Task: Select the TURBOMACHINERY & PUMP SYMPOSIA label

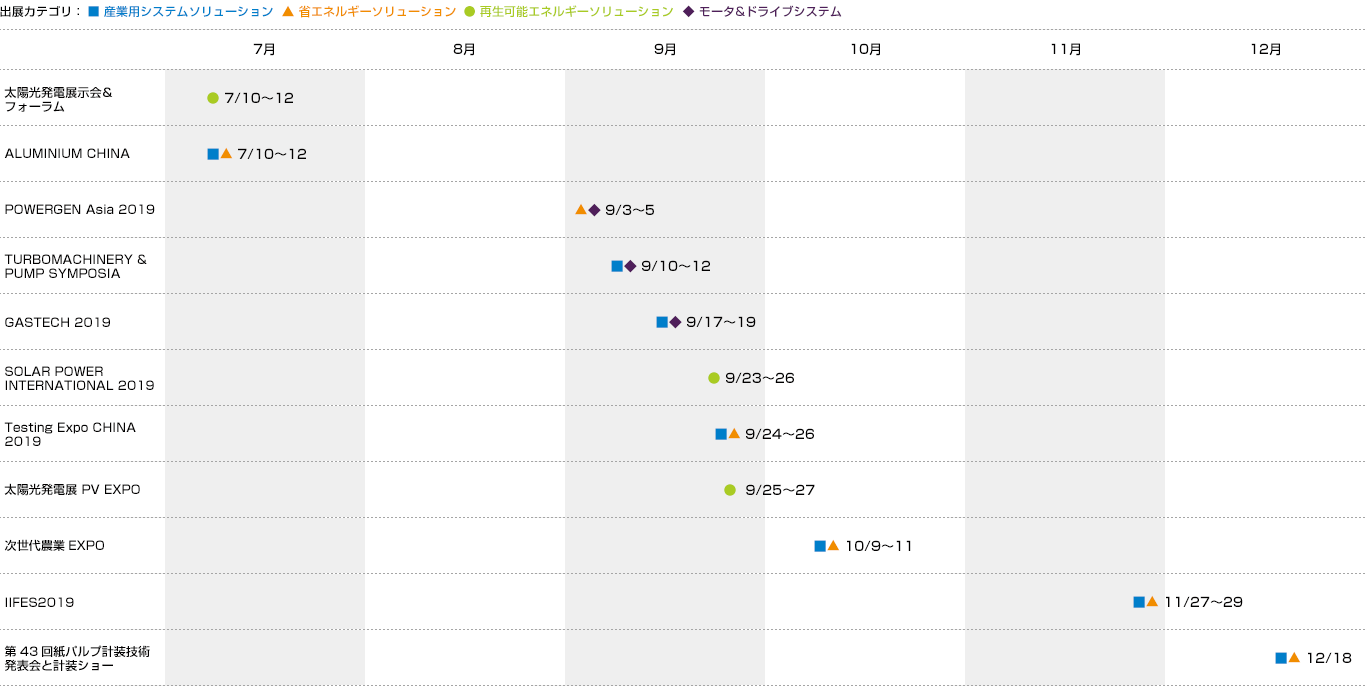Action: [76, 266]
